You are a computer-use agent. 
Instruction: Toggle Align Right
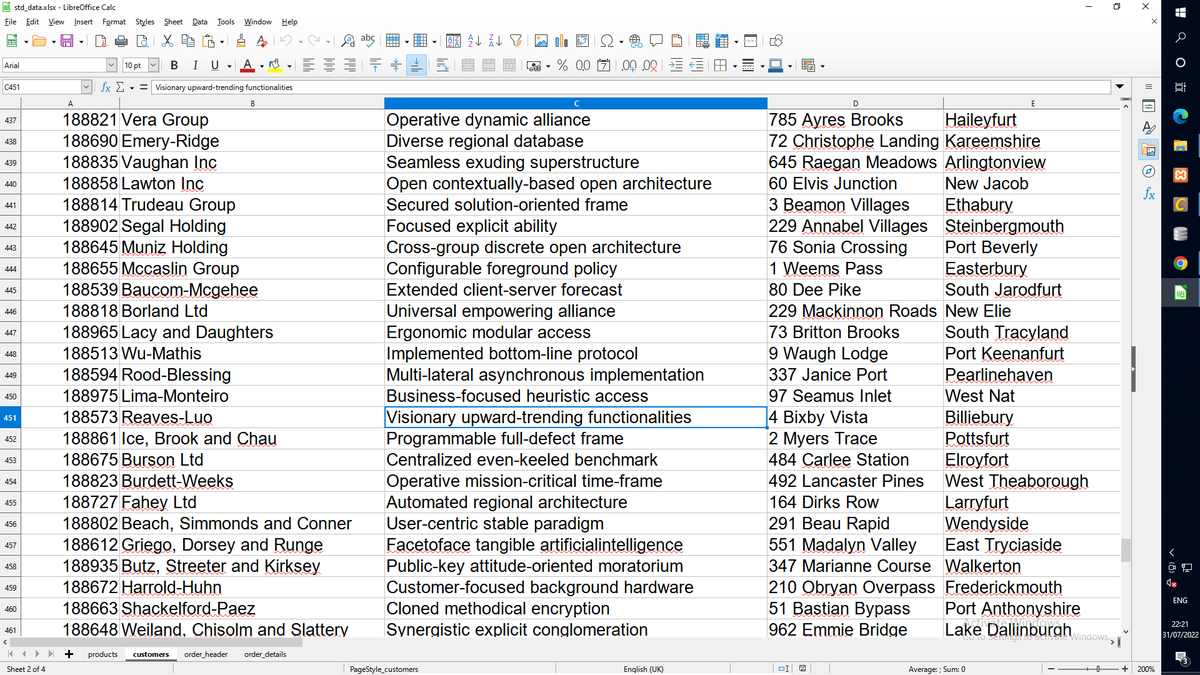(x=349, y=66)
